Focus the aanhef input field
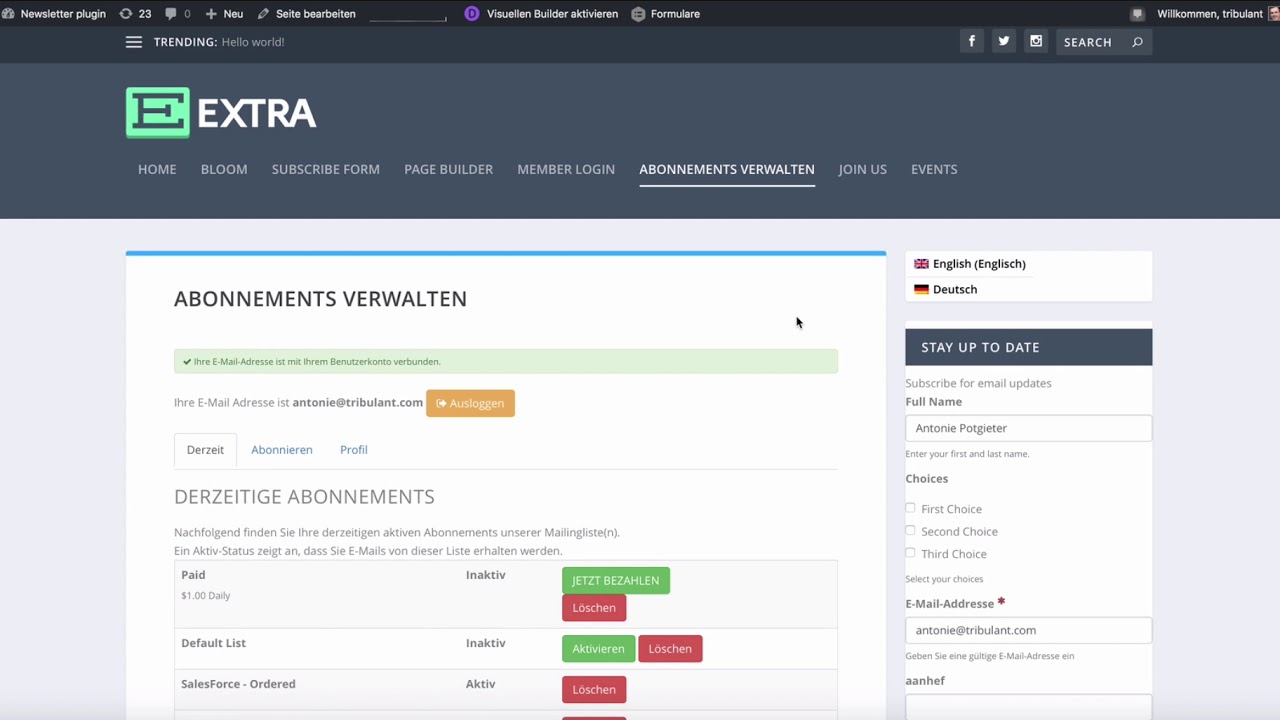The image size is (1280, 720). coord(1029,707)
